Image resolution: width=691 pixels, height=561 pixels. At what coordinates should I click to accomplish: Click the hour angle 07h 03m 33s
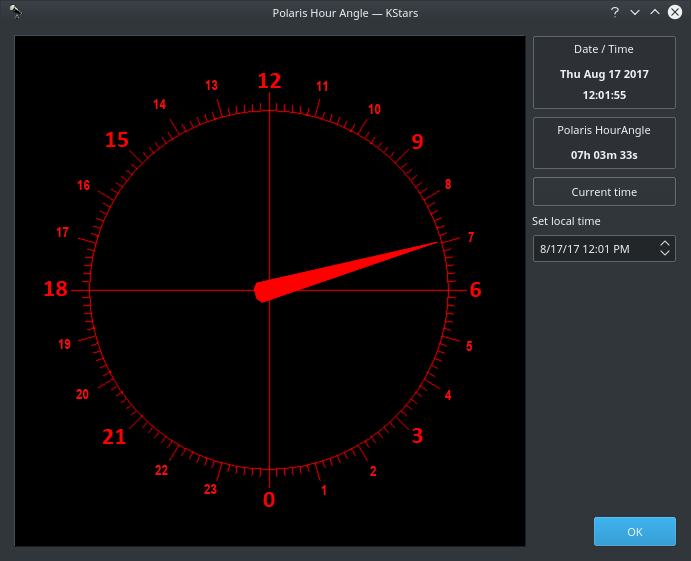[x=604, y=155]
